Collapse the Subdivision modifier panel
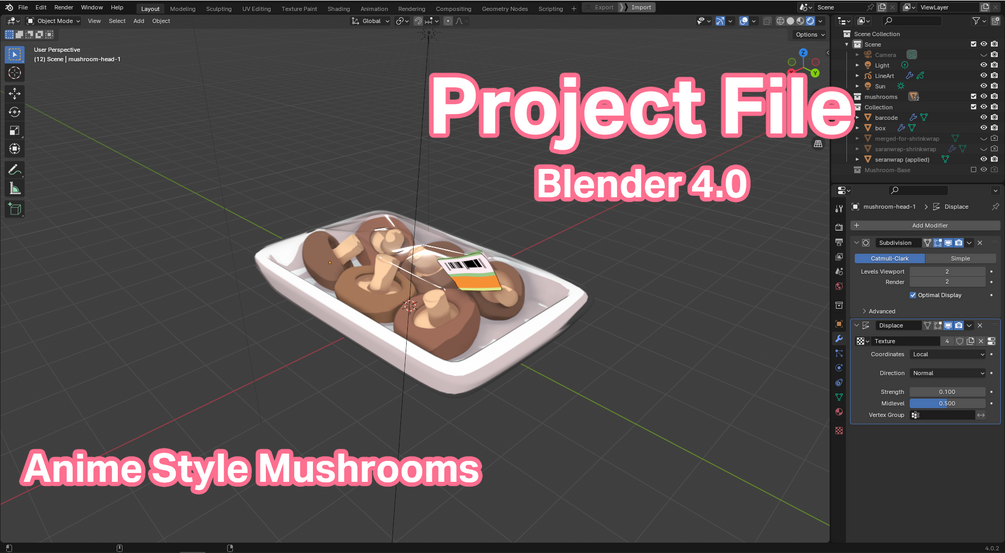 click(856, 243)
